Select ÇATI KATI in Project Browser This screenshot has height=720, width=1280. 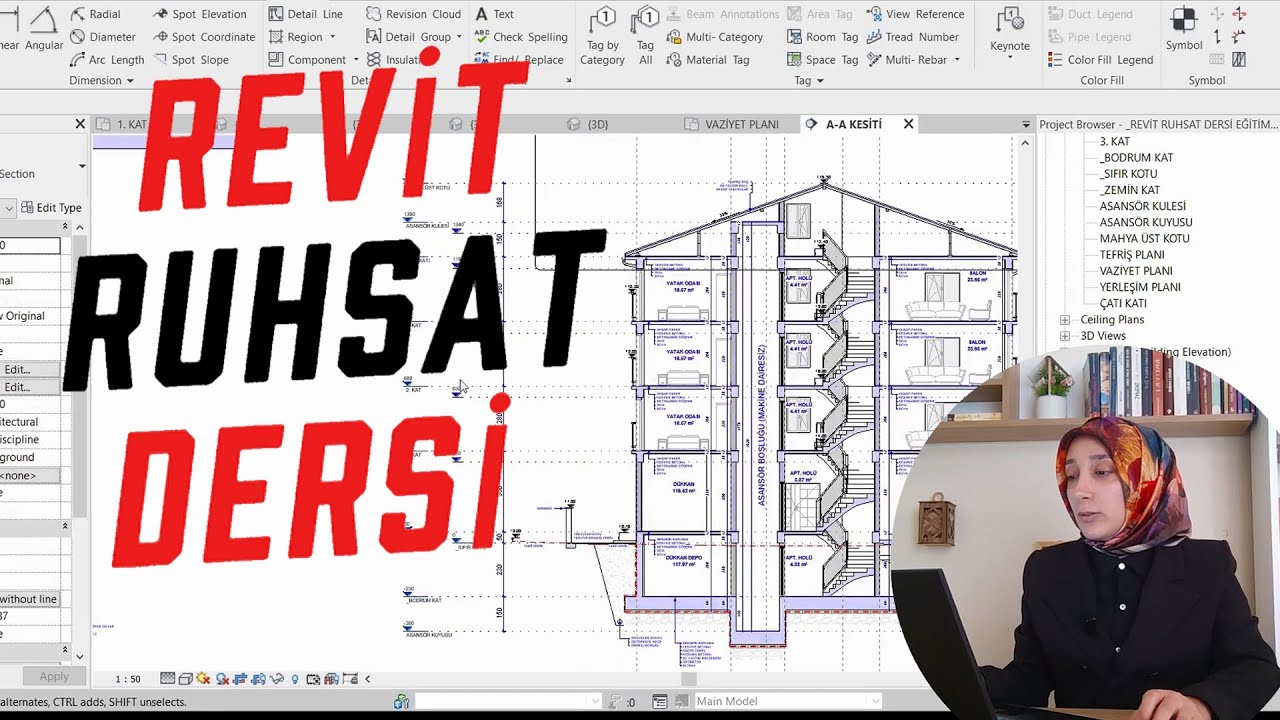point(1123,303)
